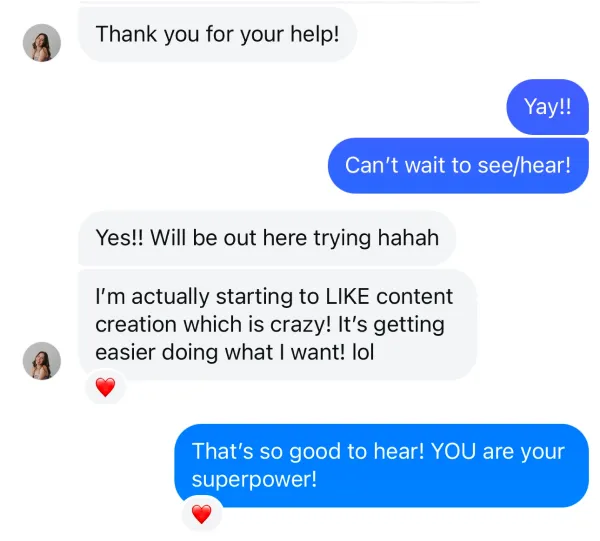Click the word 'easier' in the gray message
The width and height of the screenshot is (600, 541).
click(x=125, y=352)
